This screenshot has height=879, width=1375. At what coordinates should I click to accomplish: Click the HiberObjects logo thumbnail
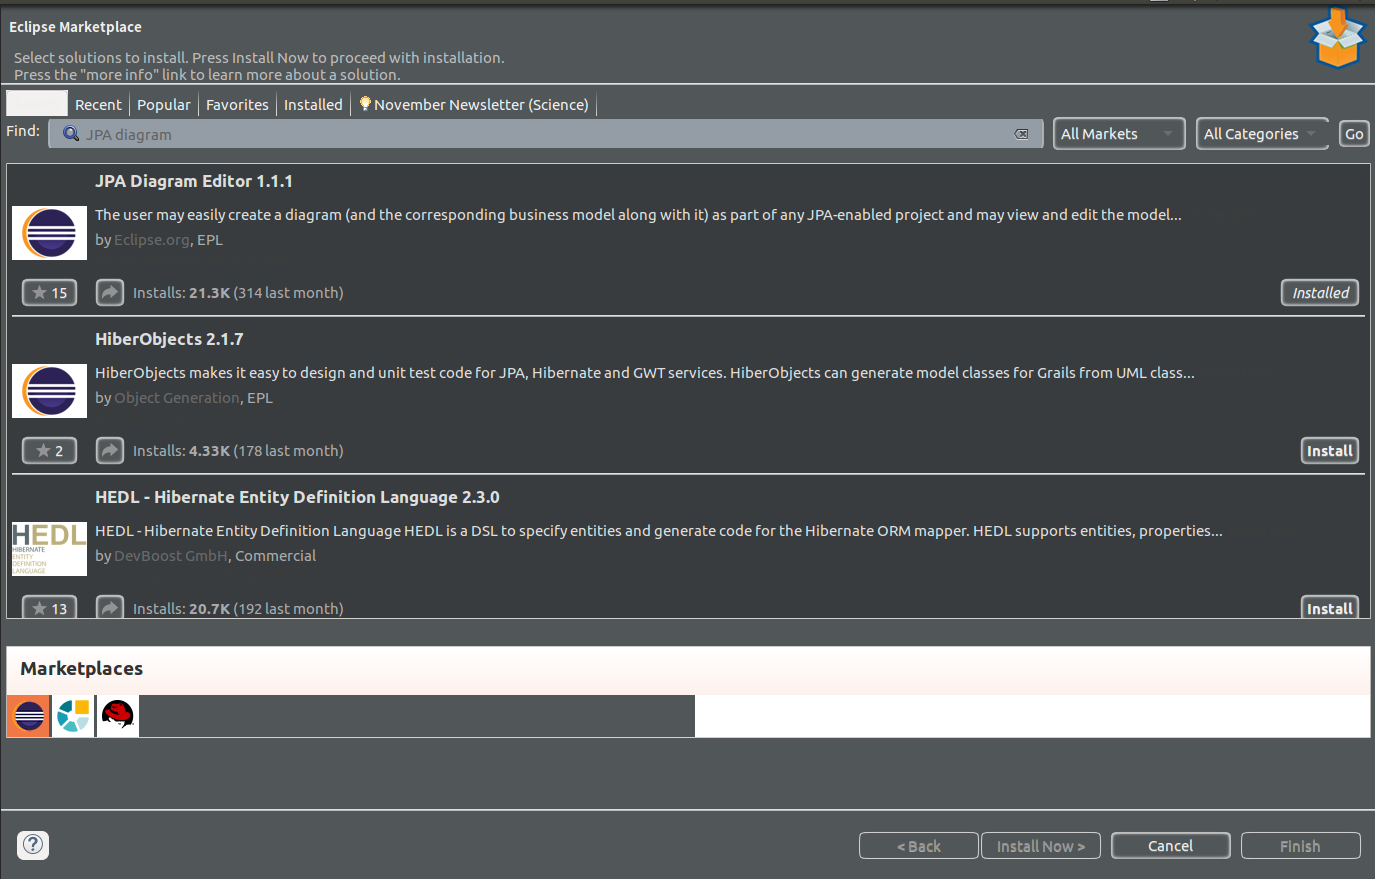(x=49, y=391)
